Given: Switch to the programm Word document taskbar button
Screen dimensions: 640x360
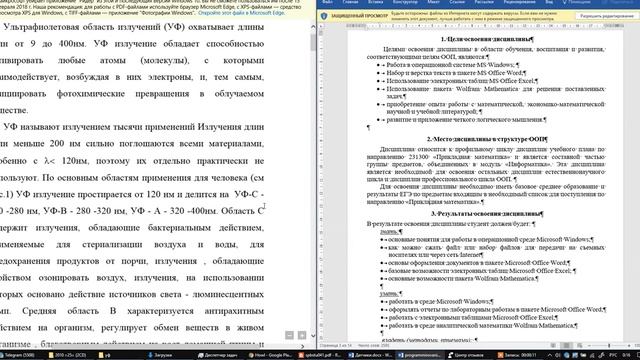Looking at the screenshot, I should pos(420,355).
